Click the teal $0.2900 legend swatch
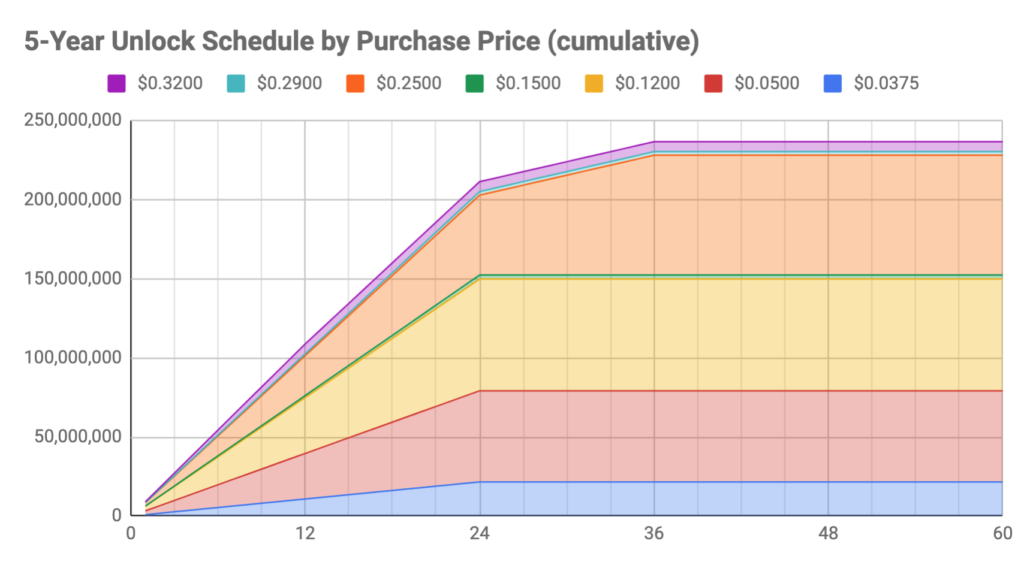Image resolution: width=1024 pixels, height=568 pixels. pyautogui.click(x=236, y=84)
